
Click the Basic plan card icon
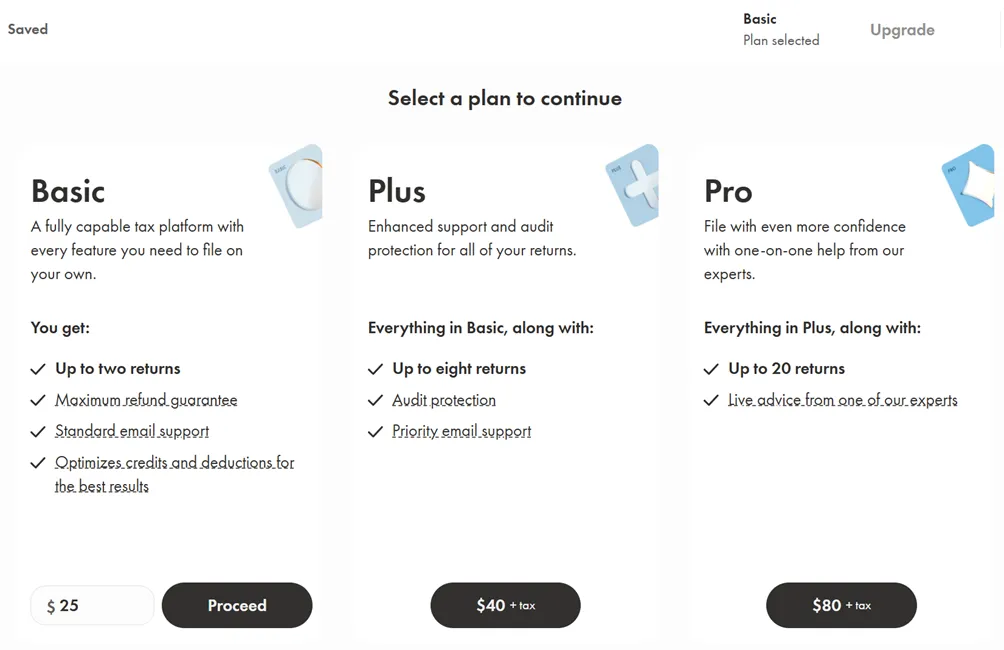pos(297,187)
